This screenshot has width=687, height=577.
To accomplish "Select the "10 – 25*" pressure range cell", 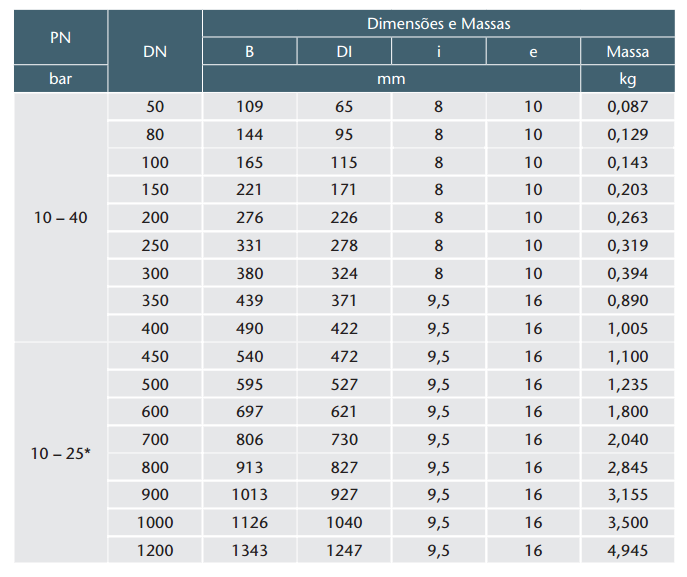I will pos(60,453).
